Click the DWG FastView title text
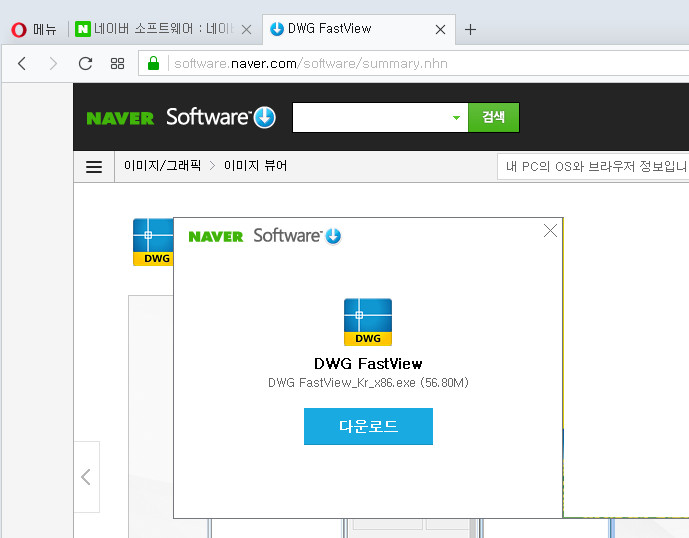The image size is (689, 538). click(x=368, y=364)
